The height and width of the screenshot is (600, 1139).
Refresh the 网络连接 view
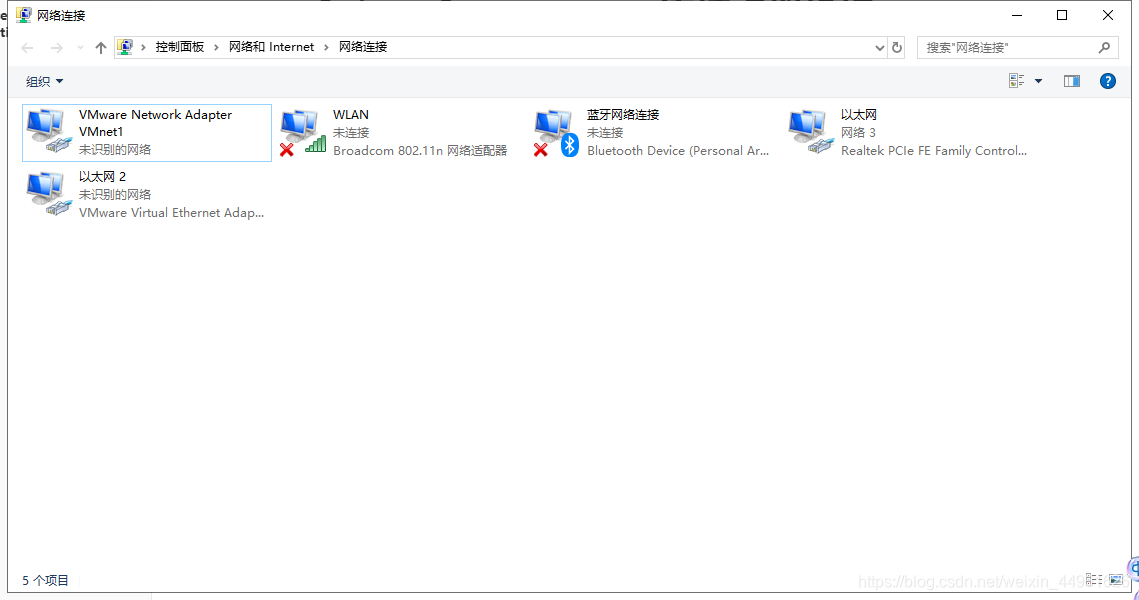pos(897,47)
